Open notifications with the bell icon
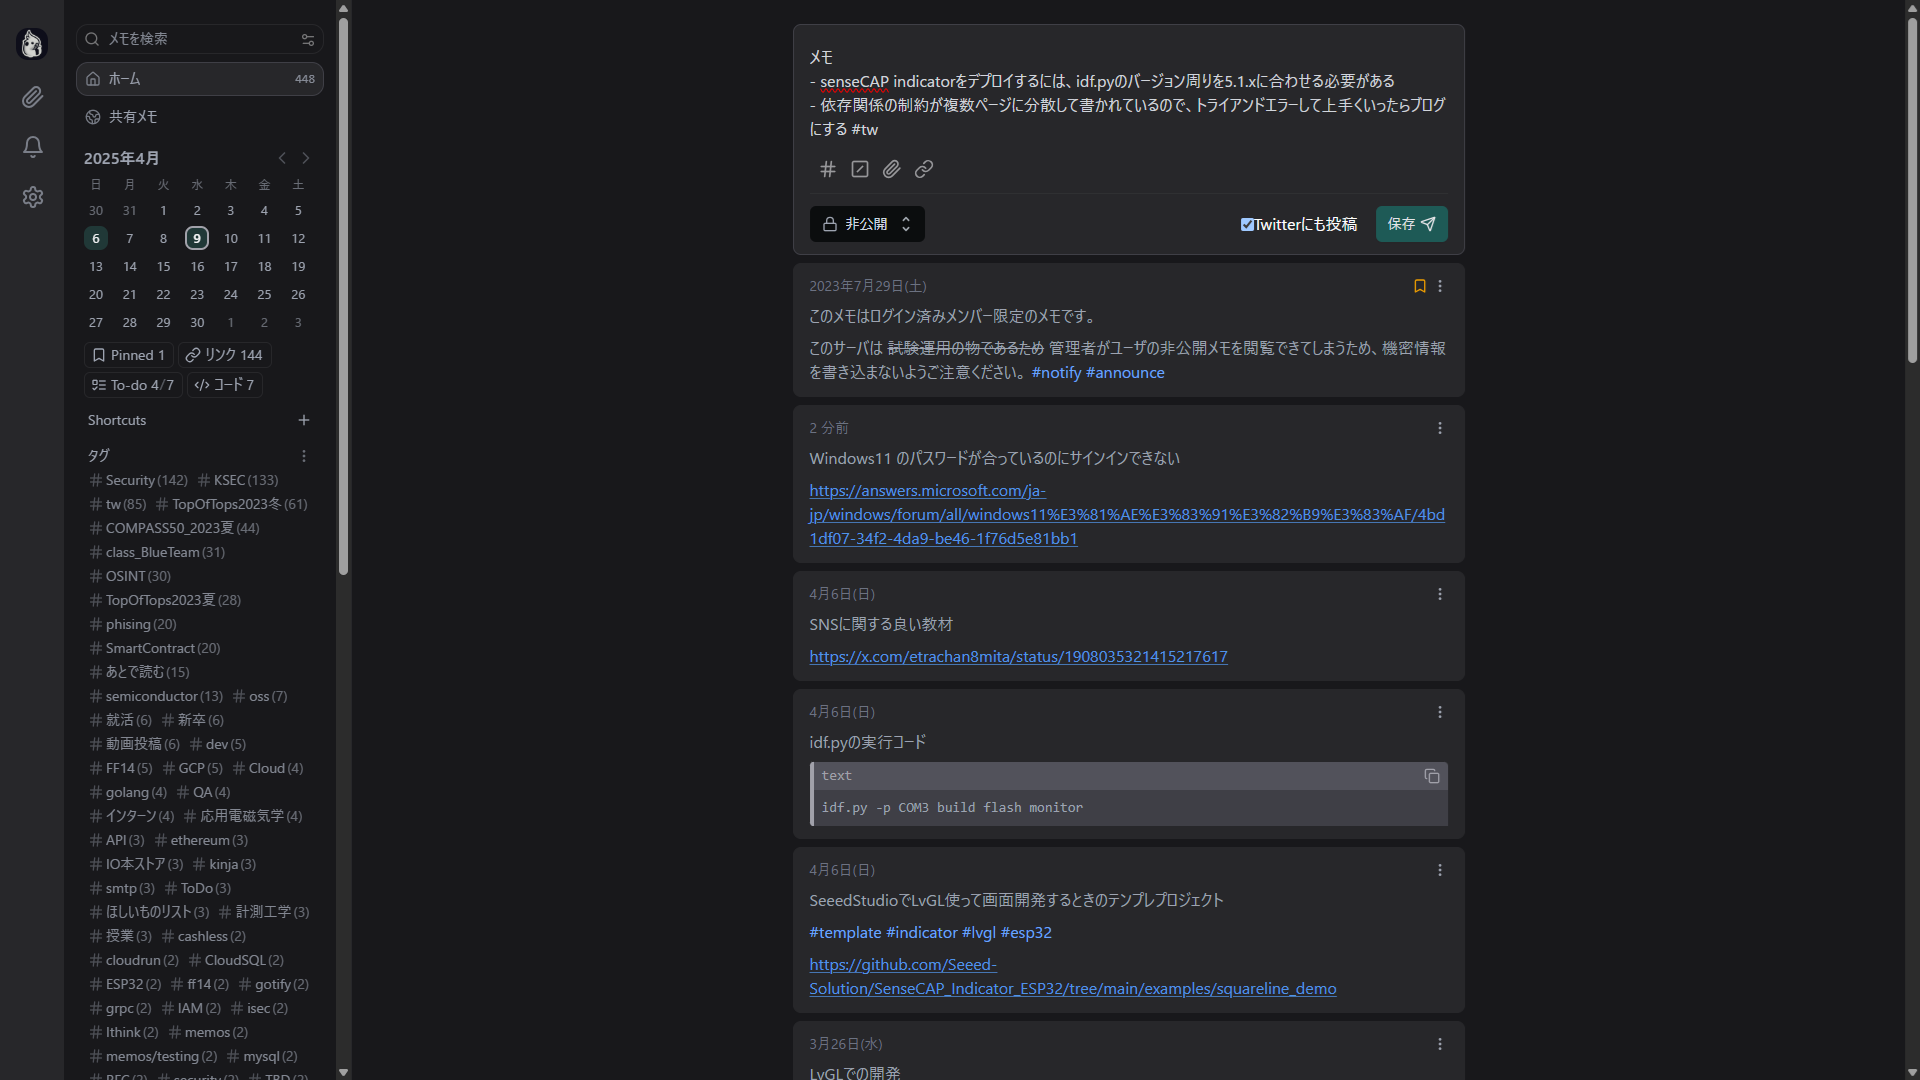Image resolution: width=1920 pixels, height=1080 pixels. pos(33,147)
